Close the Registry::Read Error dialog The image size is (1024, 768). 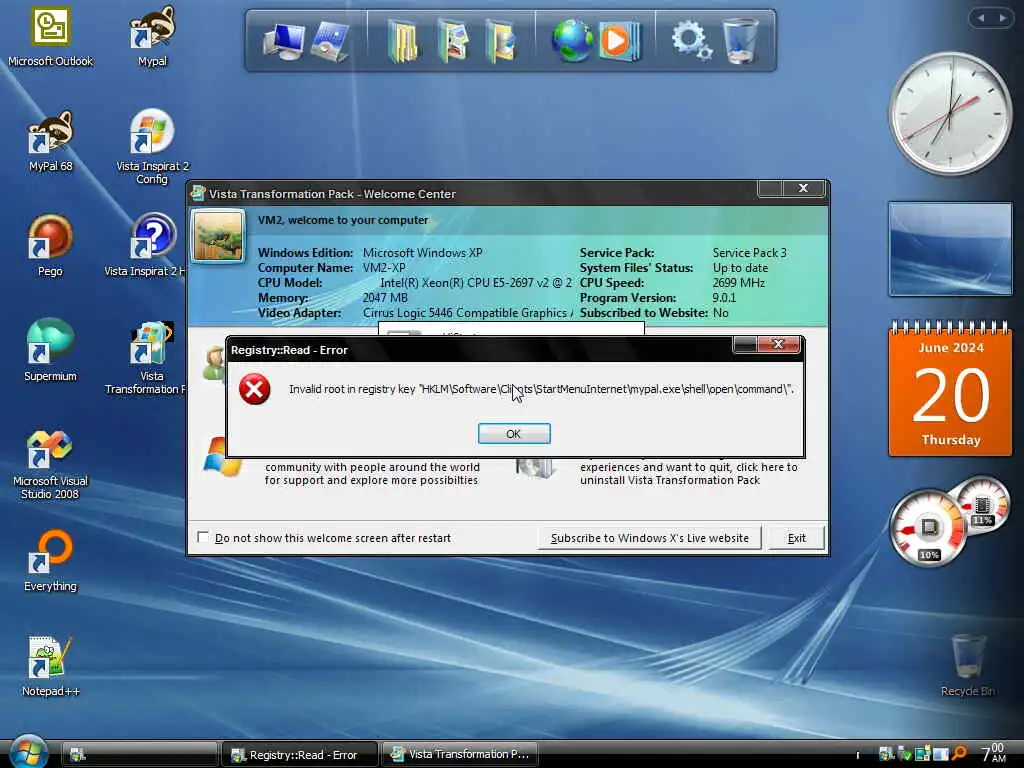(x=778, y=344)
